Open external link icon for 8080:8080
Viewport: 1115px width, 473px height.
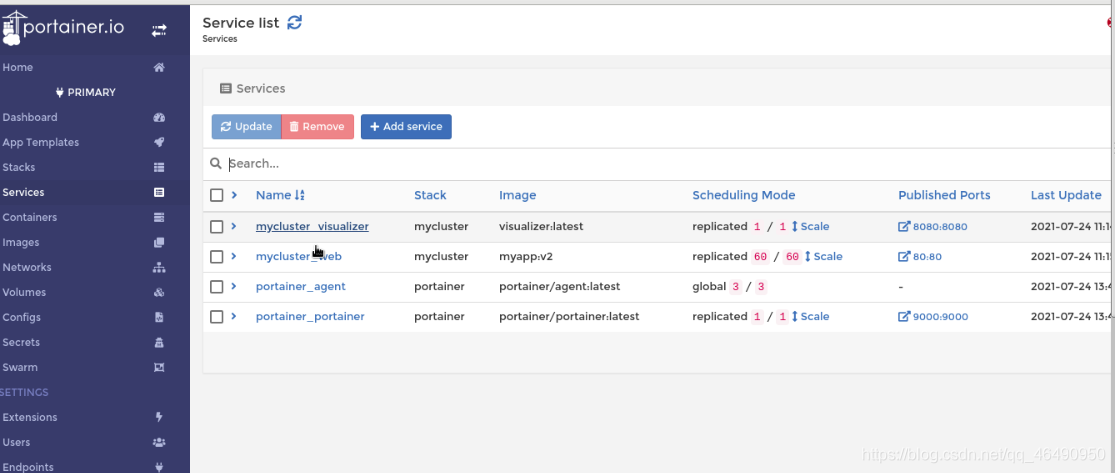pos(904,227)
